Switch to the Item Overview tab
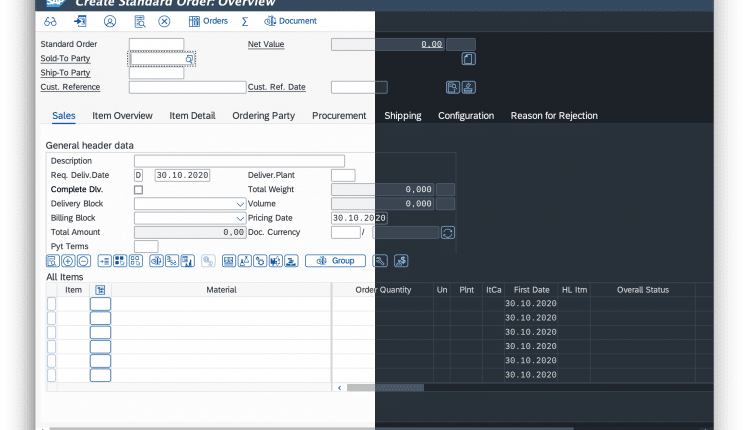The image size is (750, 430). coord(122,116)
